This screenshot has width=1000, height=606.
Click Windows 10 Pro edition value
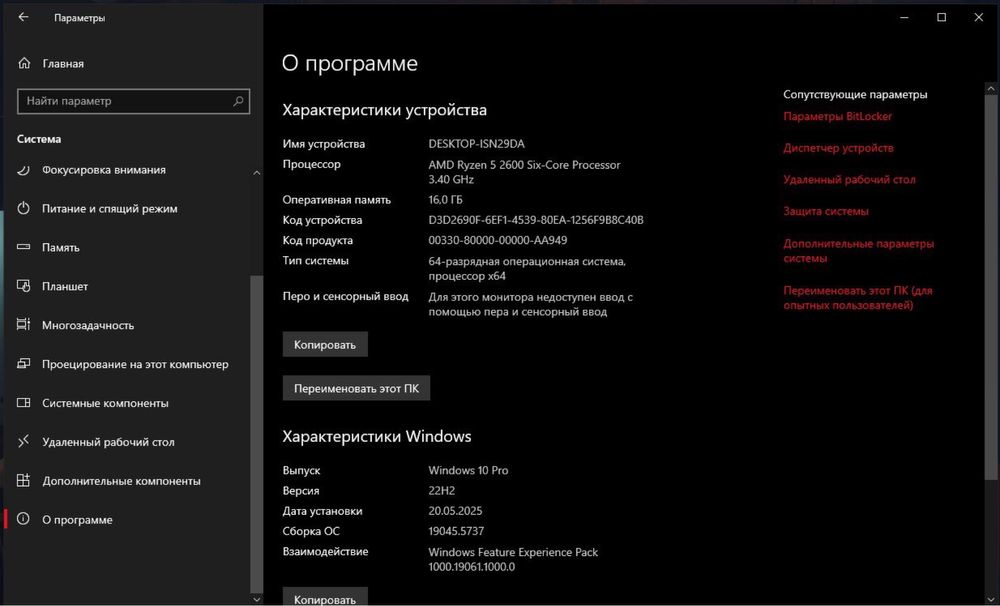click(468, 470)
